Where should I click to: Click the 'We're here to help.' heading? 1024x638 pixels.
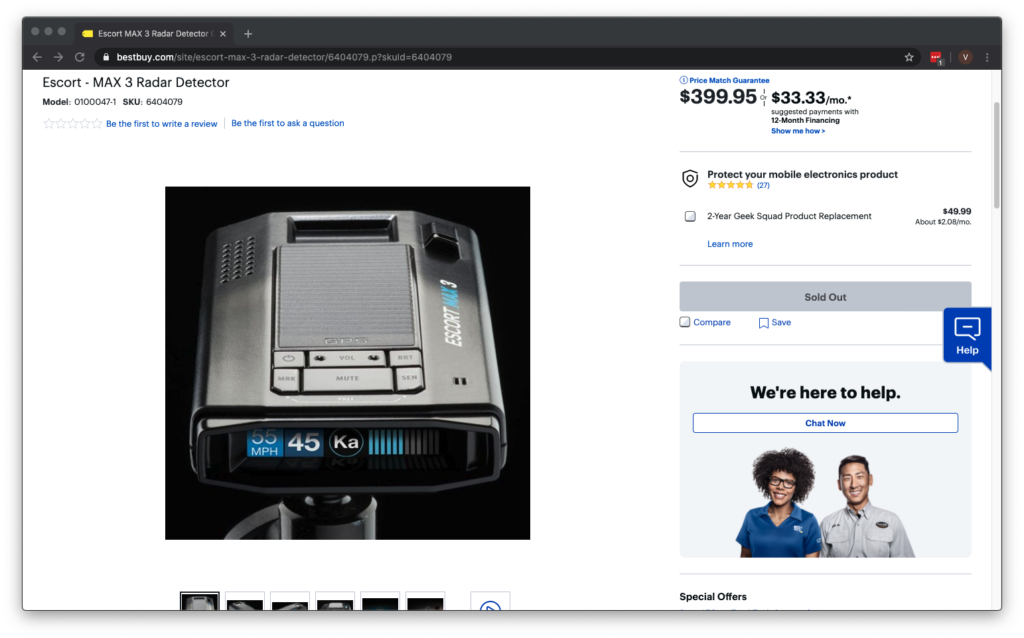[825, 392]
